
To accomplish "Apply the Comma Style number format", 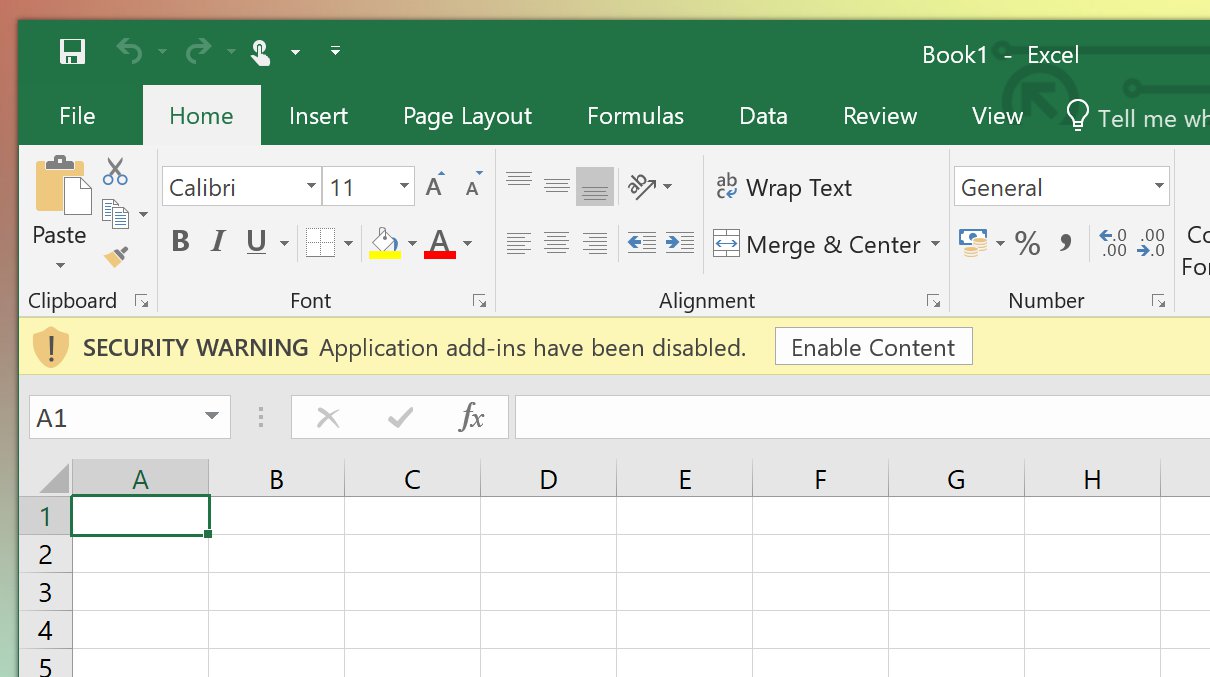I will [x=1065, y=243].
